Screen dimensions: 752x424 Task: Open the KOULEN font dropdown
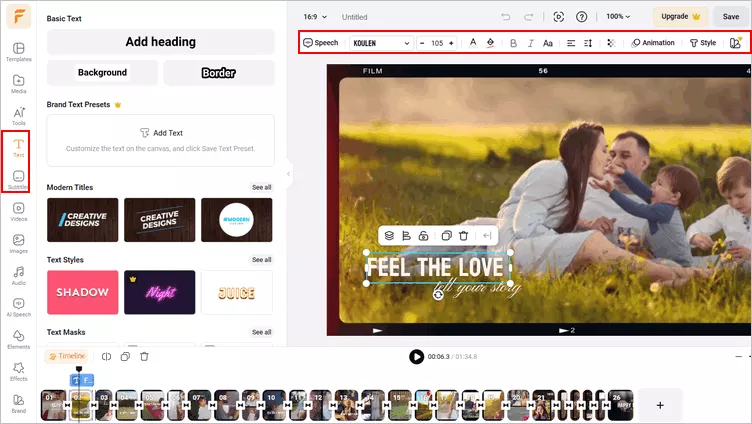coord(381,43)
